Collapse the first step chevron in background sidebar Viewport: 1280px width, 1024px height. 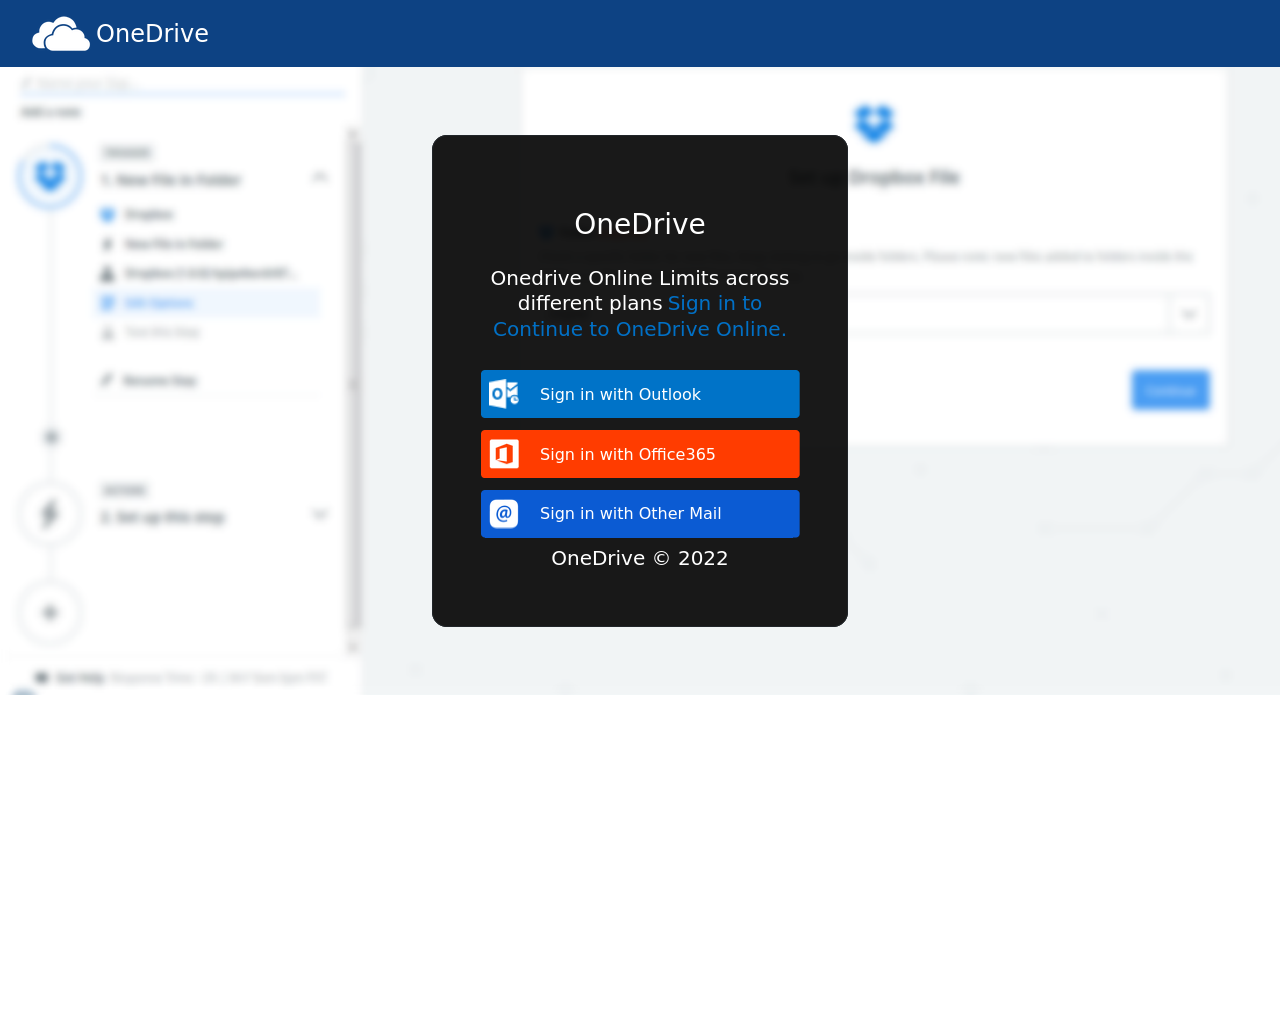pyautogui.click(x=320, y=177)
